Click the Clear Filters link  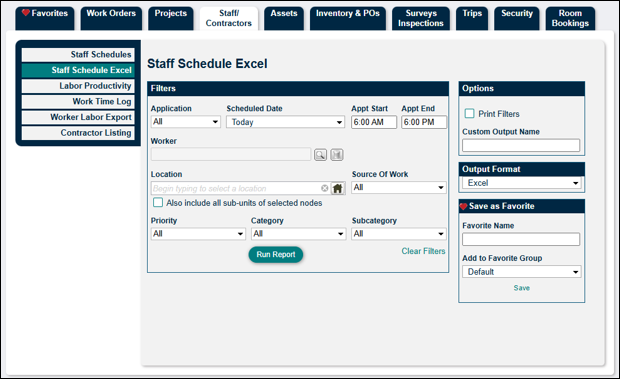coord(423,251)
